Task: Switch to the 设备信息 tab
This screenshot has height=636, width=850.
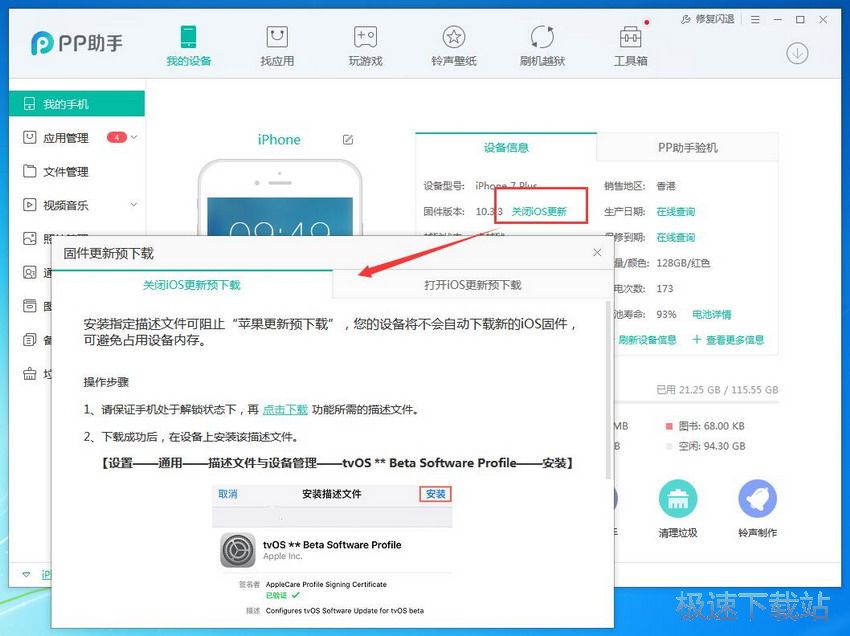Action: coord(506,147)
